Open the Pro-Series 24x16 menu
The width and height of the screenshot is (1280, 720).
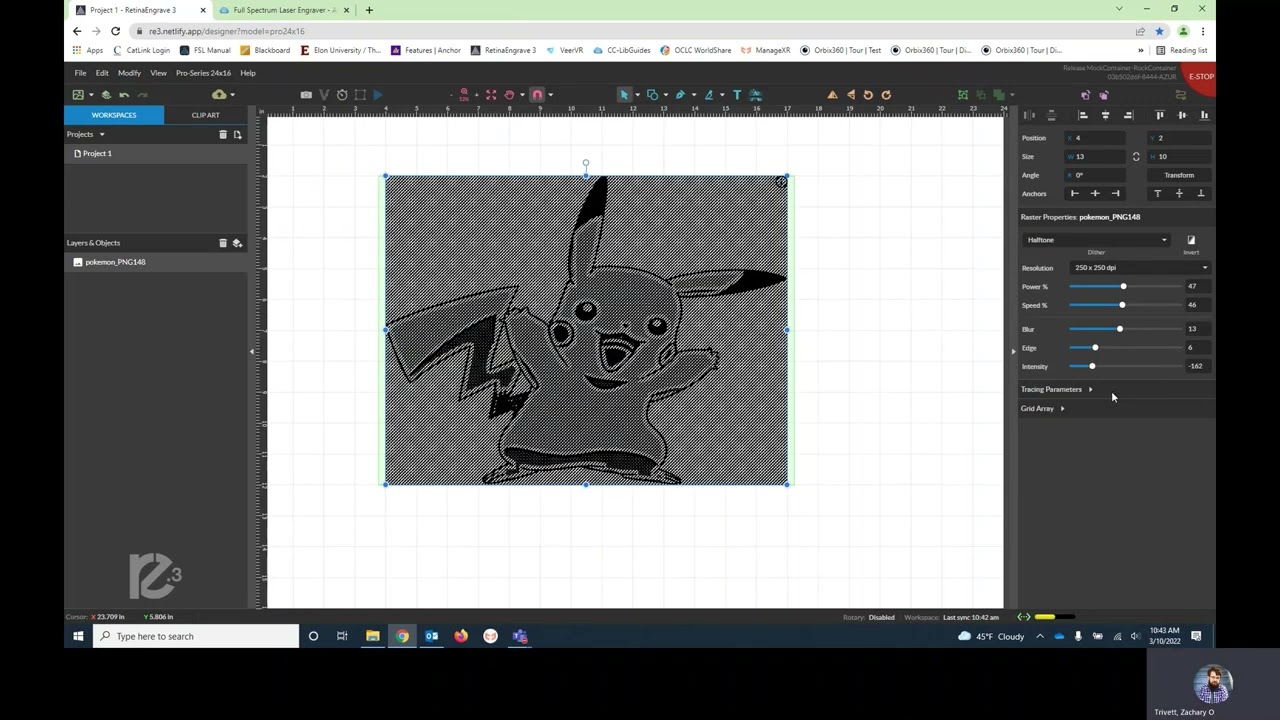pyautogui.click(x=203, y=73)
